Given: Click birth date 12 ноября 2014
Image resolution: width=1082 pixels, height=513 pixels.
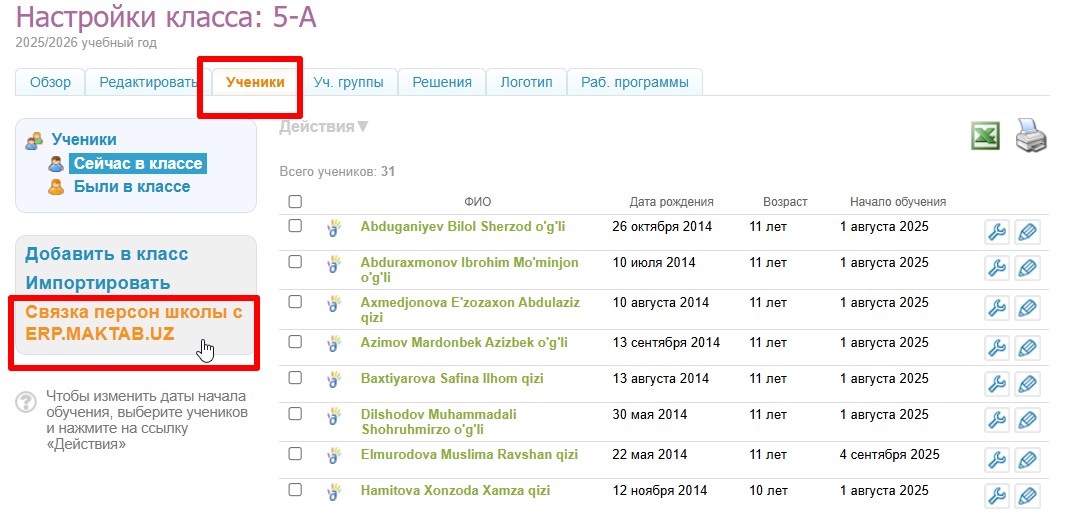Looking at the screenshot, I should click(660, 490).
